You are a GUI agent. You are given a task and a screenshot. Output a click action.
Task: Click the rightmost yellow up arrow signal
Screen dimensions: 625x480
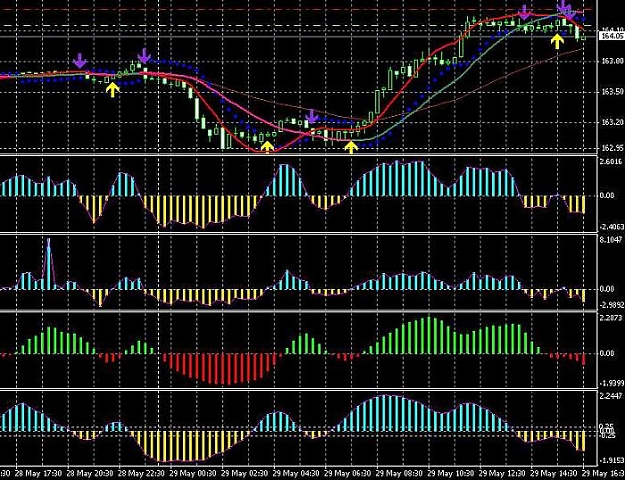coord(557,41)
